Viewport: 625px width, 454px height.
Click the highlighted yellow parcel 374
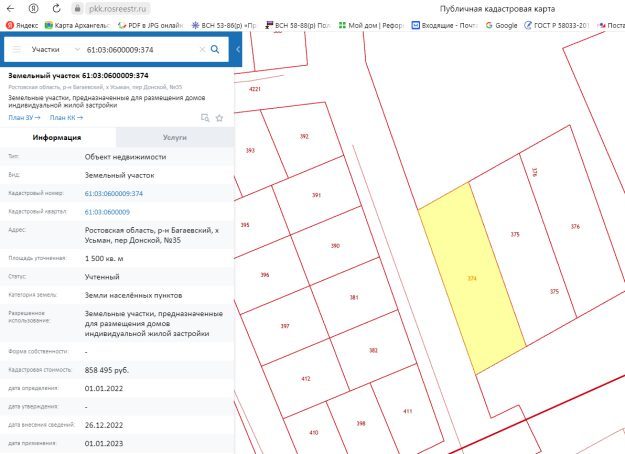coord(472,278)
